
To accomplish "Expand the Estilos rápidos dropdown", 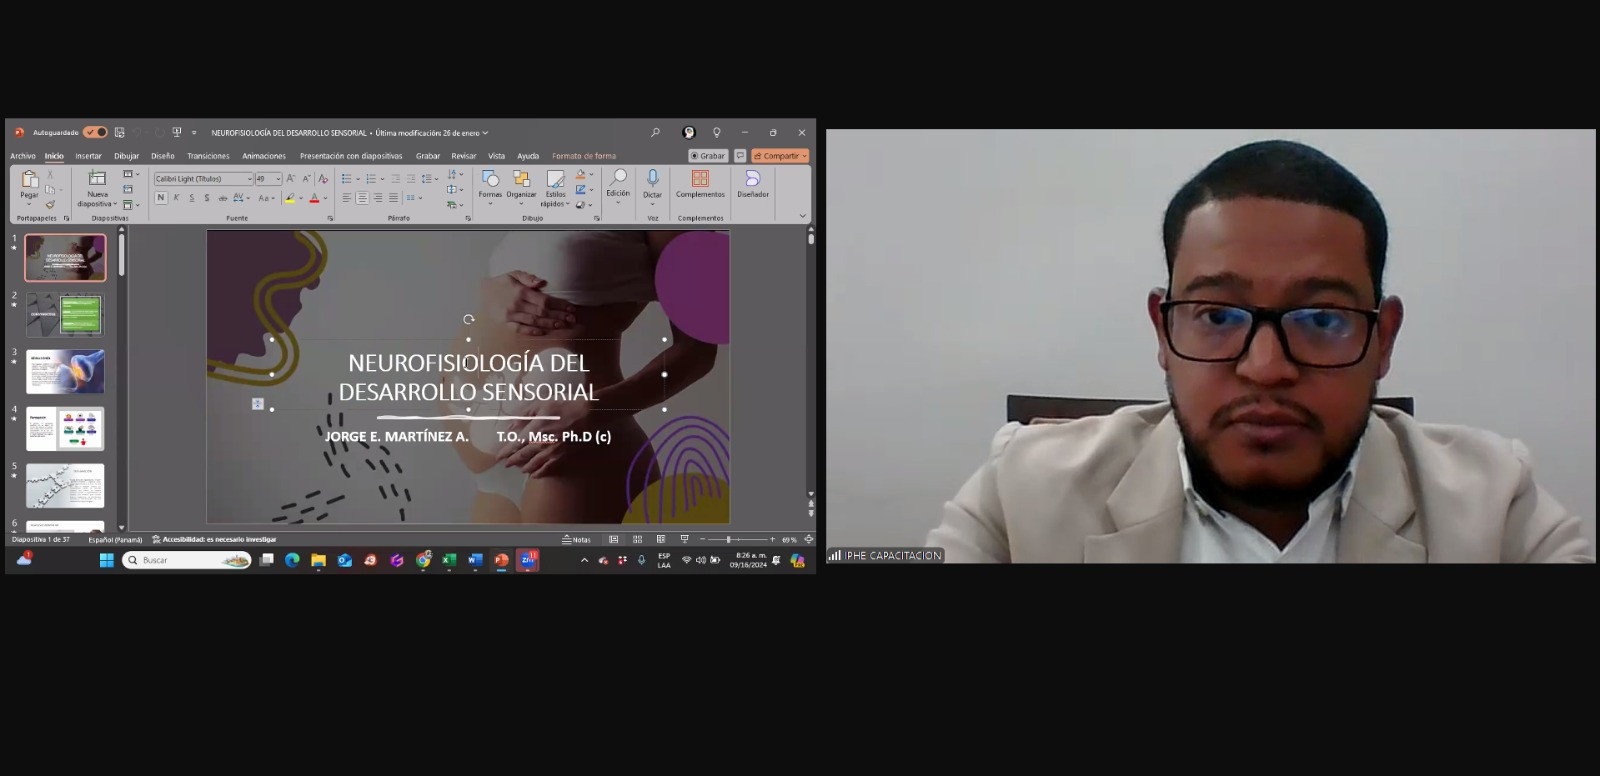I will click(x=555, y=186).
